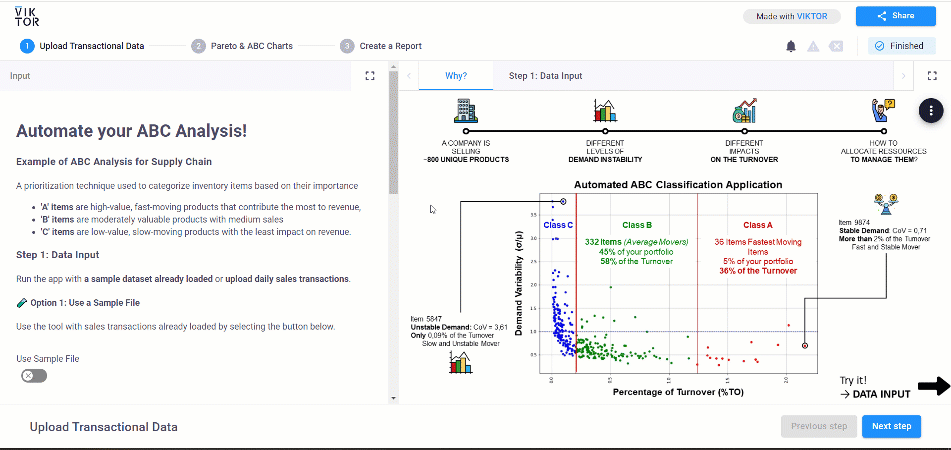The width and height of the screenshot is (951, 450).
Task: Click the warning triangle icon
Action: (x=814, y=46)
